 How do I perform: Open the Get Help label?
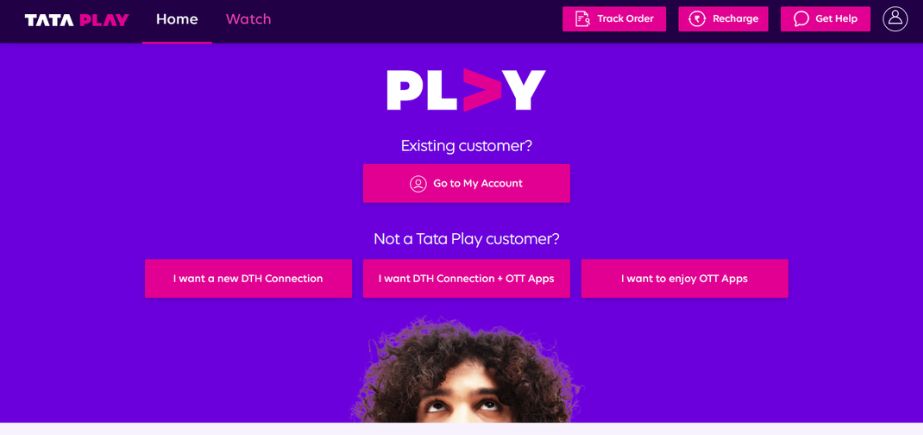(836, 19)
